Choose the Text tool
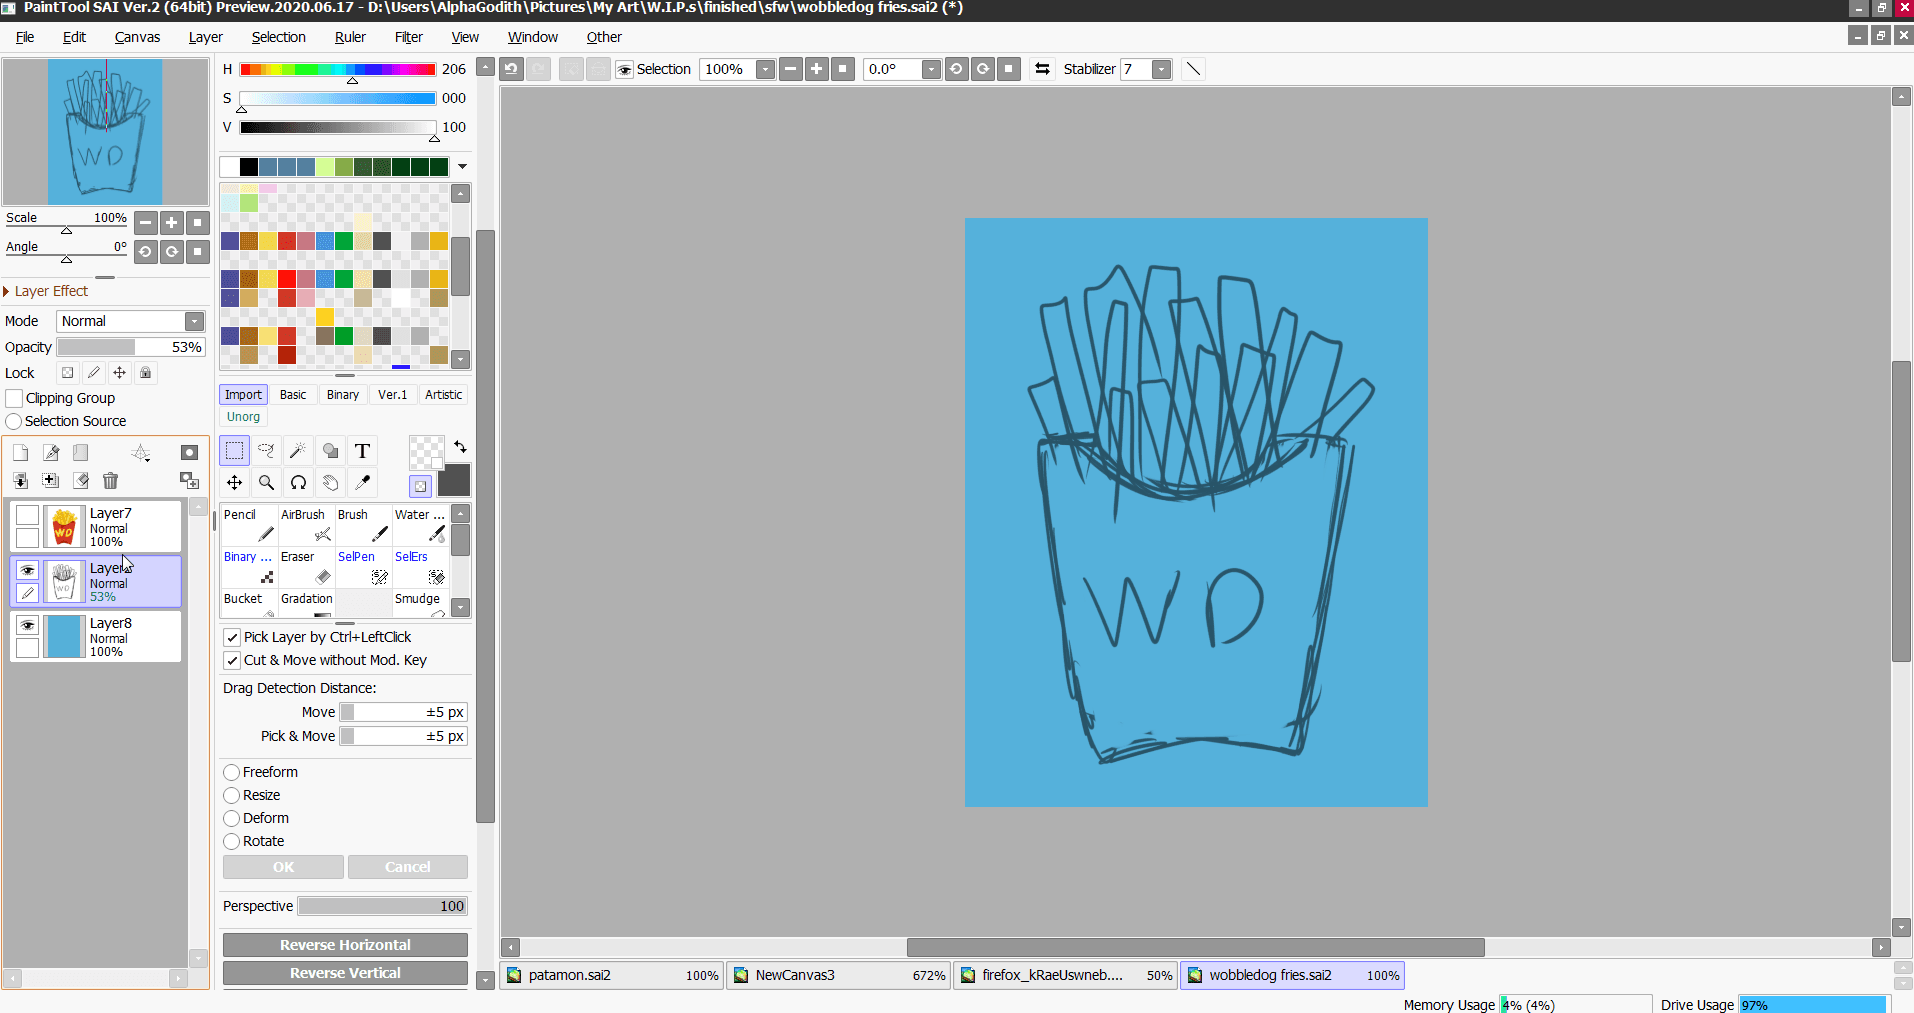Viewport: 1914px width, 1013px height. pos(362,451)
